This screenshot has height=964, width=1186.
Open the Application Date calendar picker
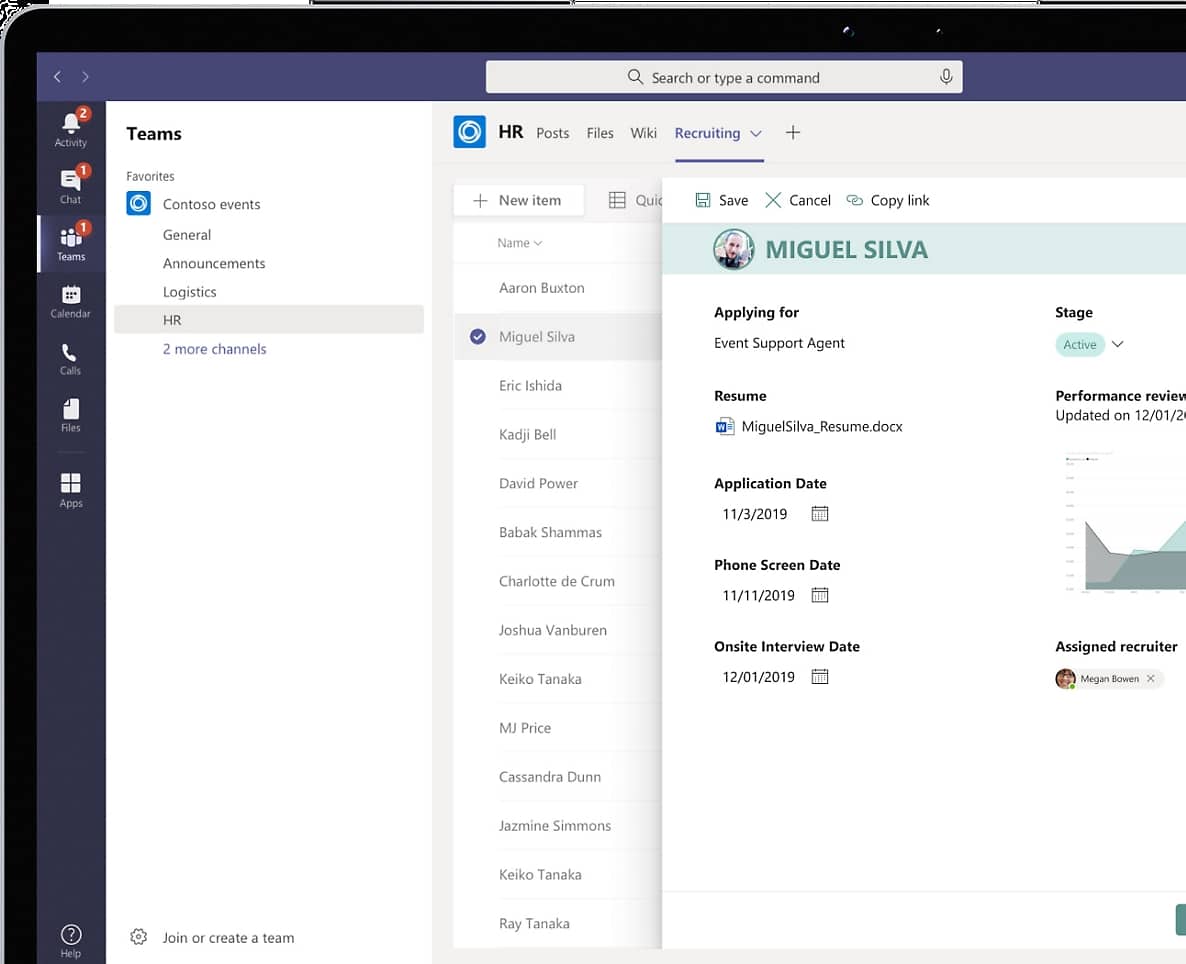[820, 514]
